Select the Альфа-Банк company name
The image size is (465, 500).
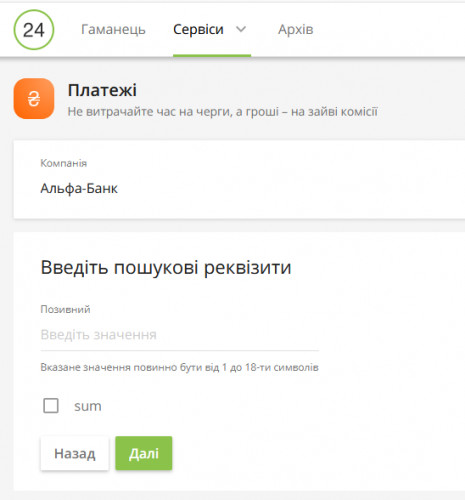[x=79, y=188]
